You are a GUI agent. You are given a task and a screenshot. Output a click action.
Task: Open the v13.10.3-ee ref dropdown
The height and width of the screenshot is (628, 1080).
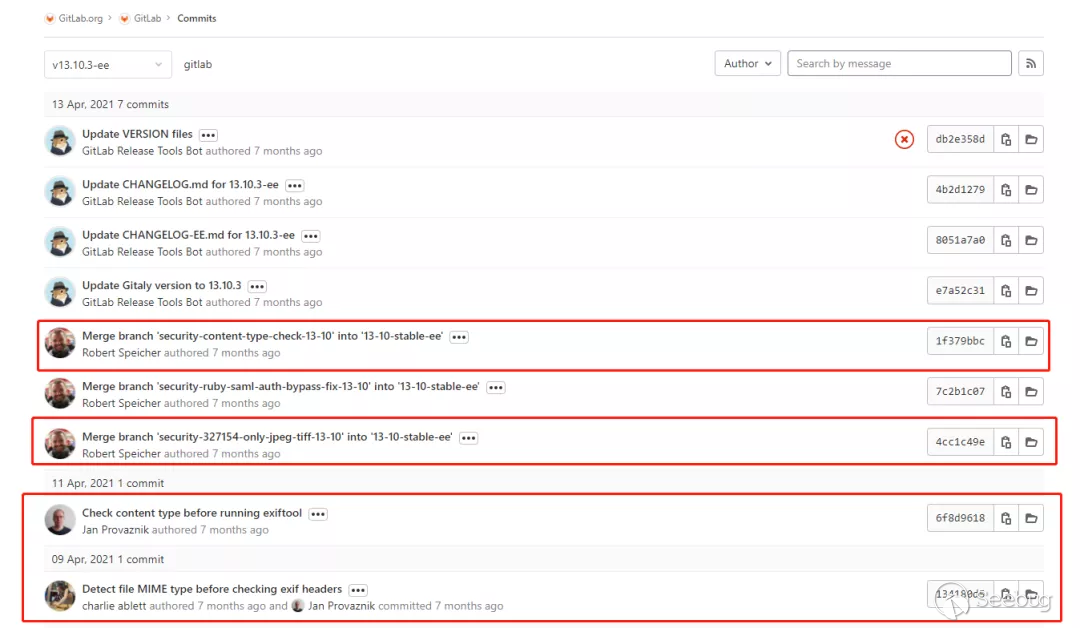click(x=107, y=65)
